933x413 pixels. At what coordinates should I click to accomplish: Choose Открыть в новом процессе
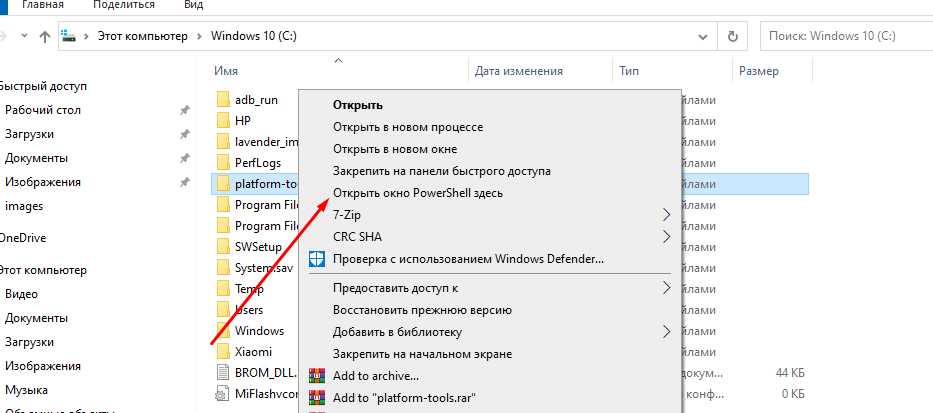click(408, 127)
